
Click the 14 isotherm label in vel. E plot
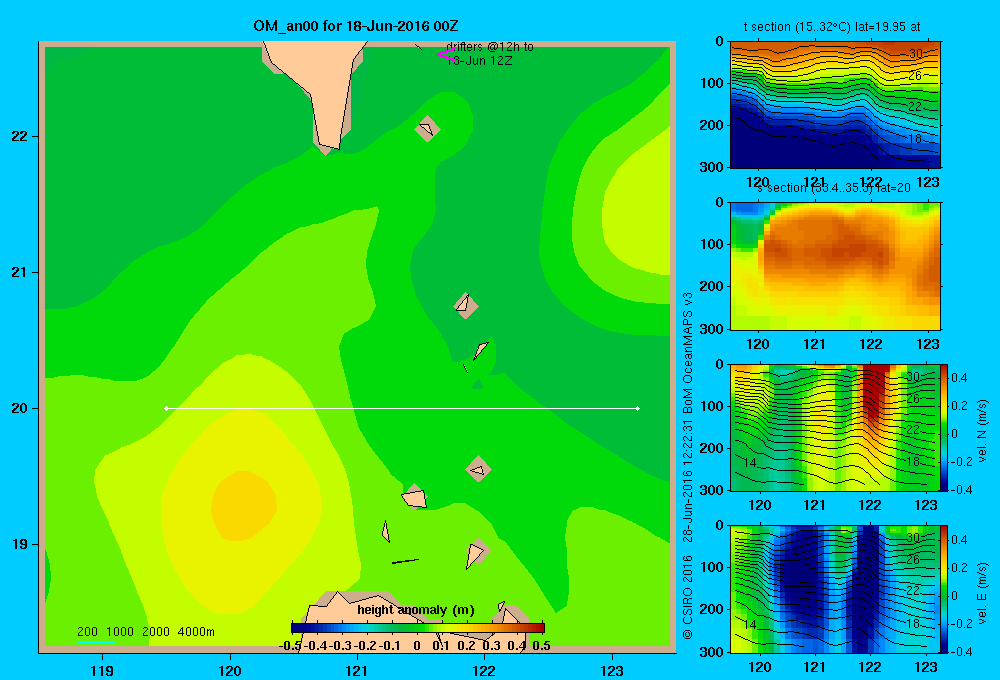pos(750,624)
